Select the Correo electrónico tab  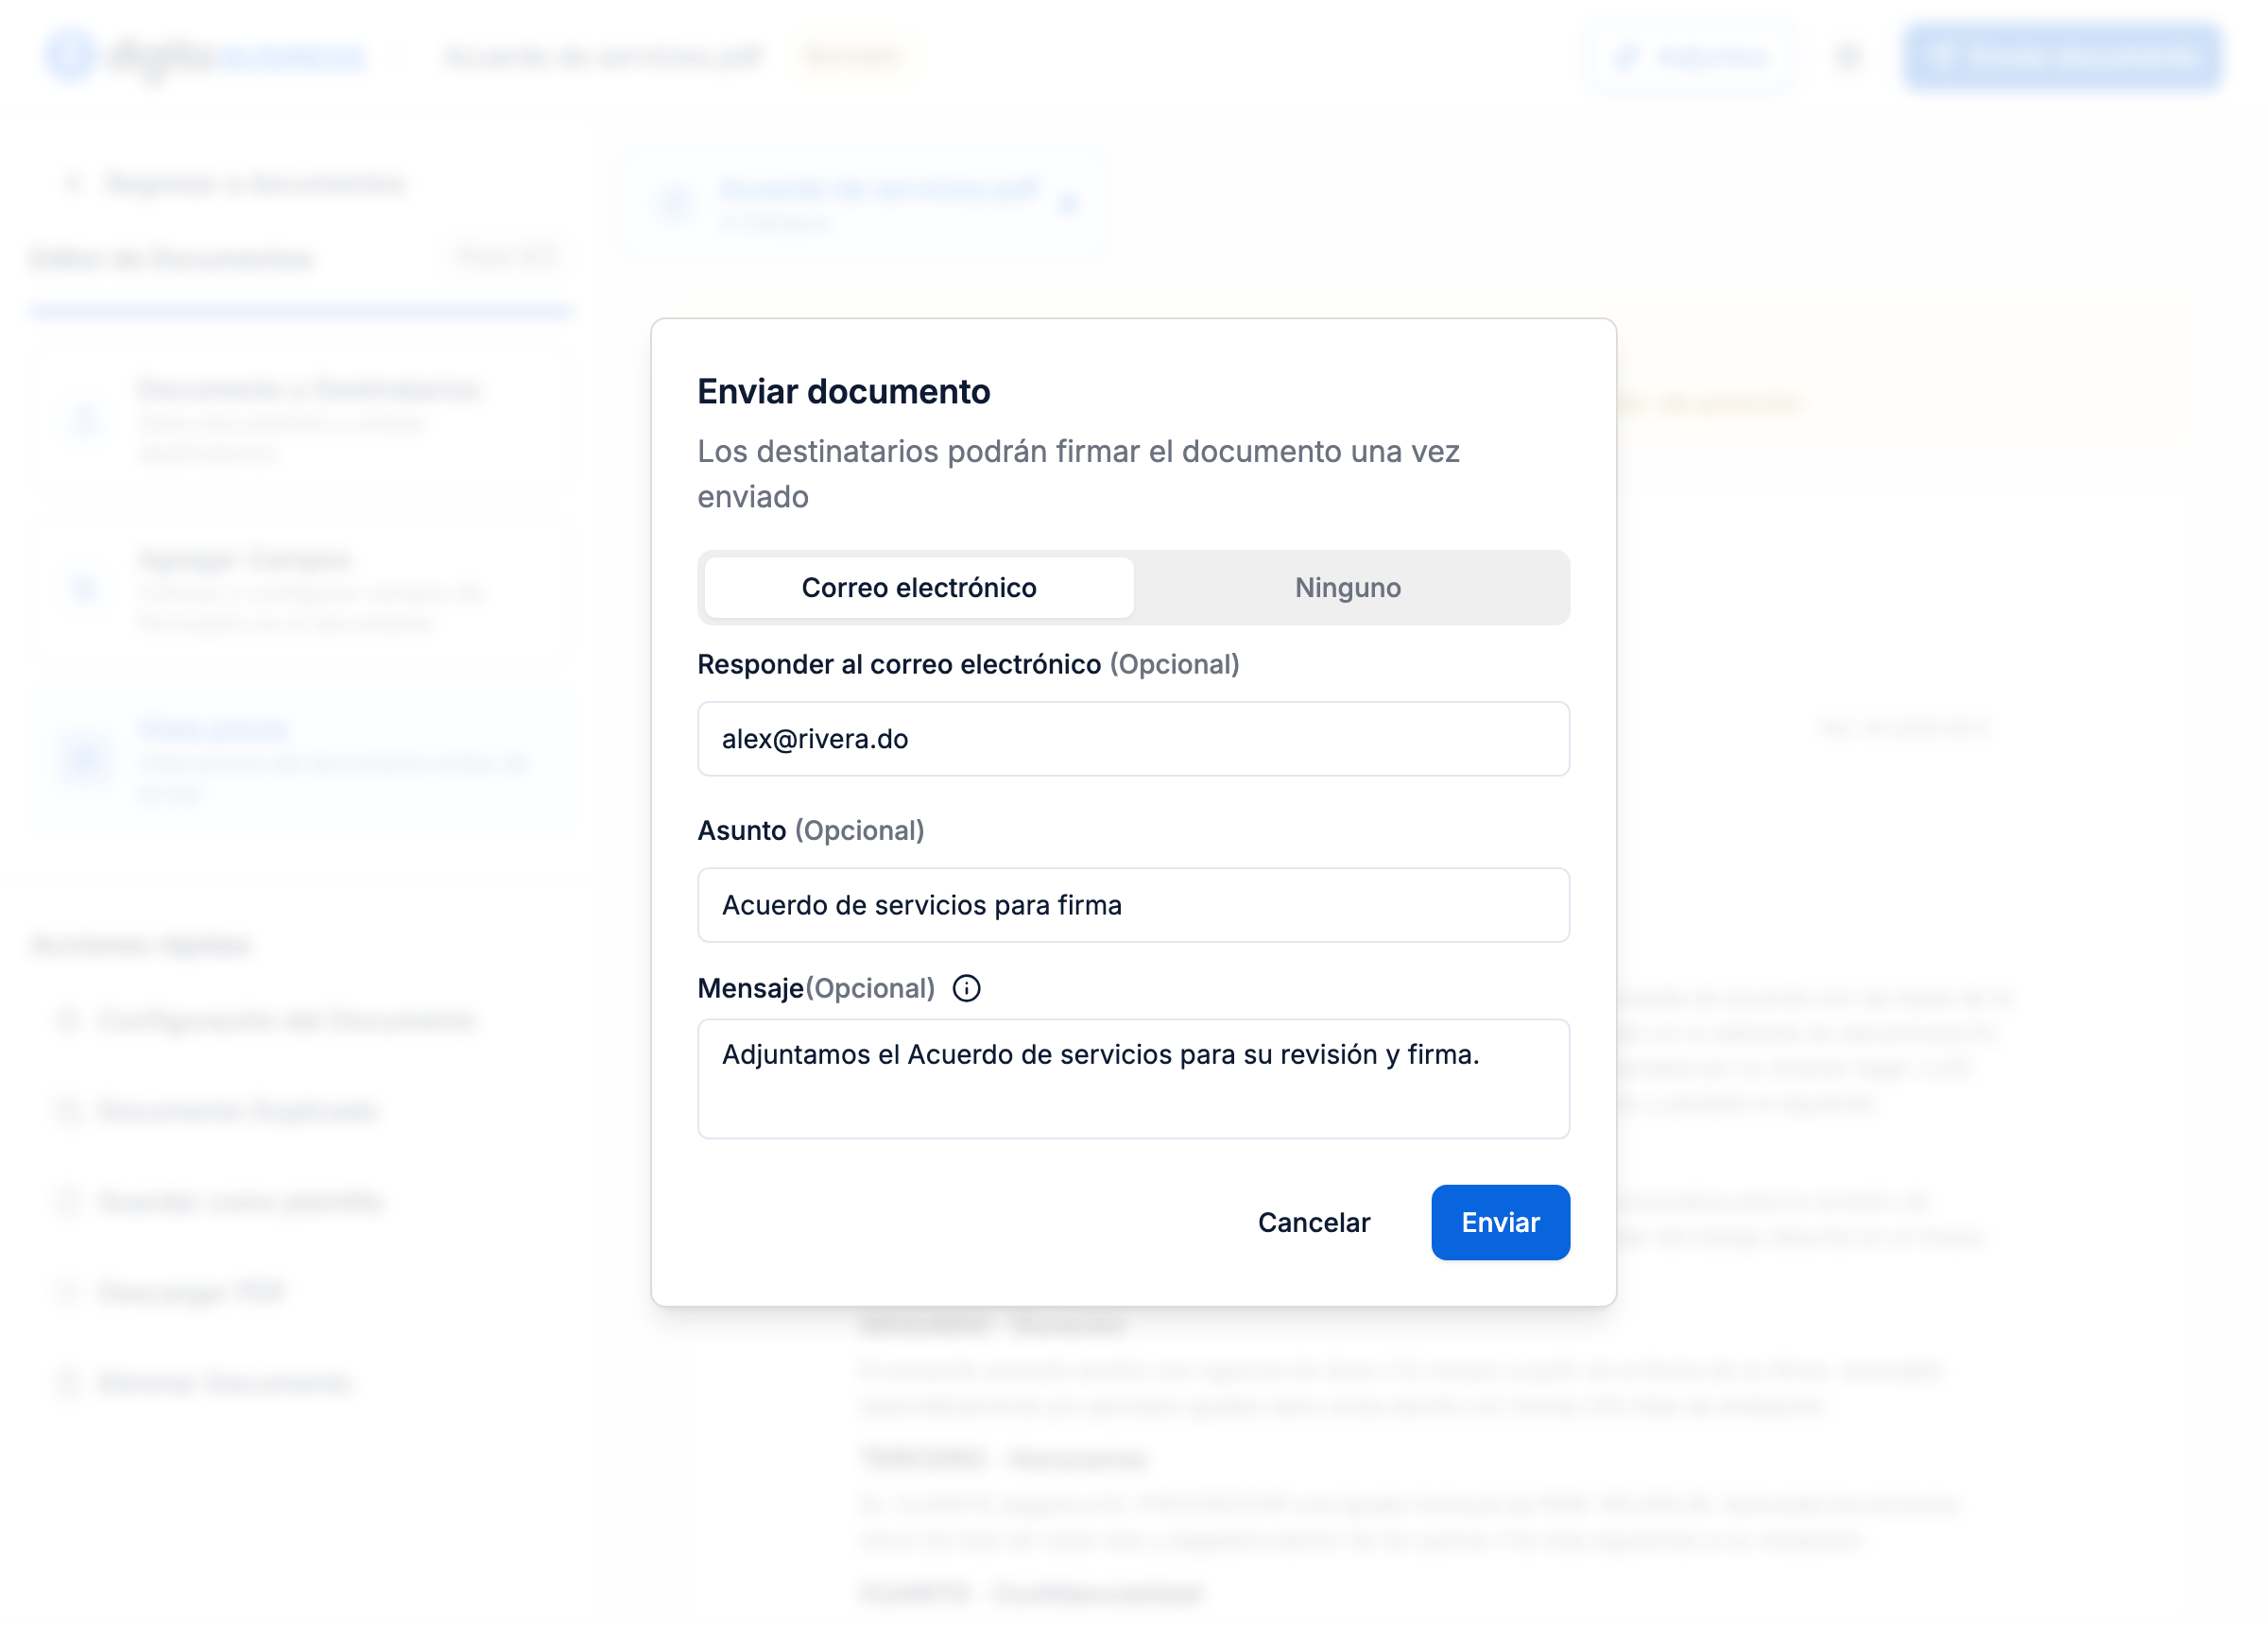(x=918, y=588)
